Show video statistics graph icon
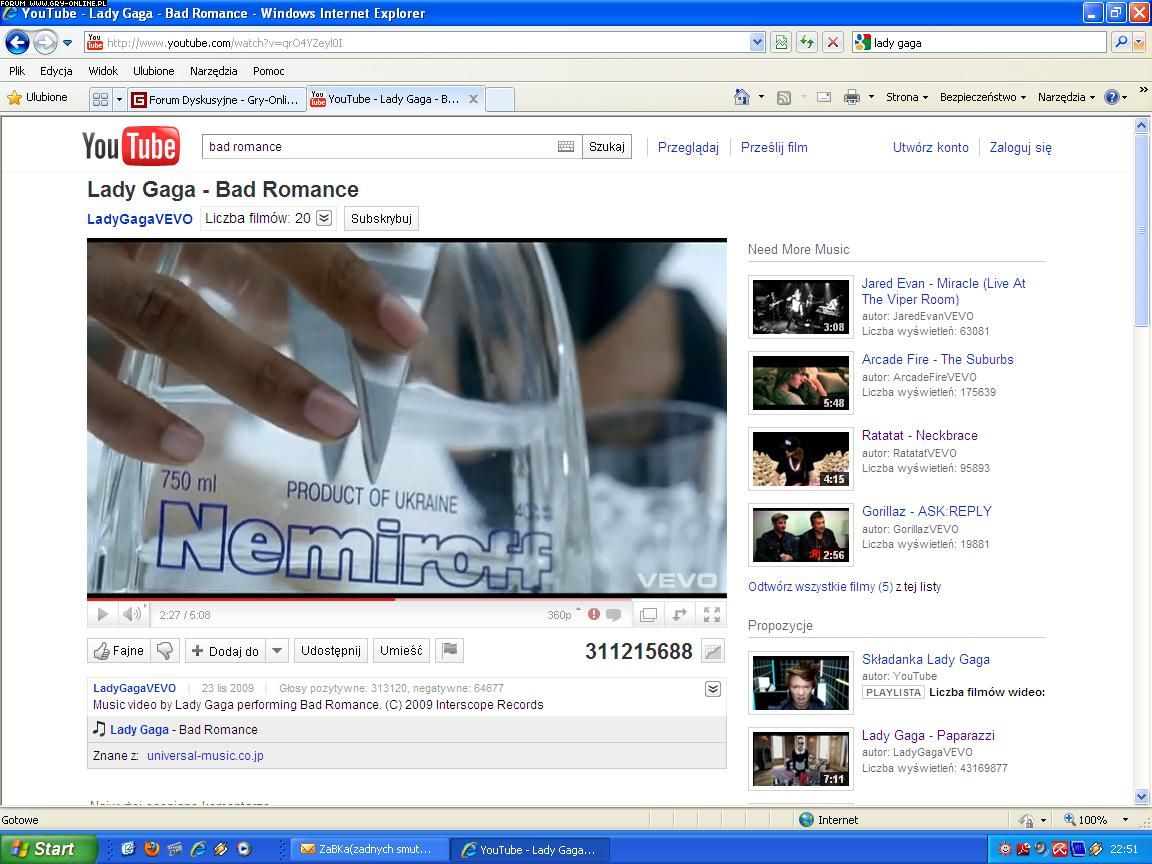1152x864 pixels. [x=712, y=651]
